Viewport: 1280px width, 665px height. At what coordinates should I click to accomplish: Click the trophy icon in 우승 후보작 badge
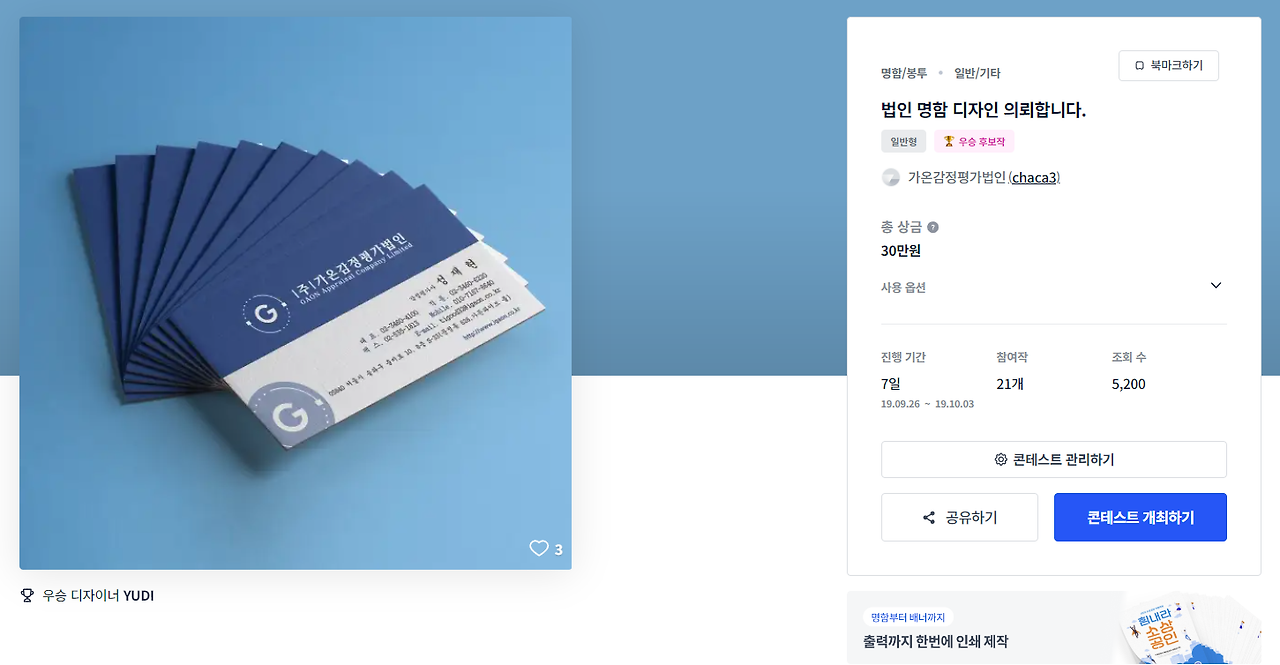tap(949, 142)
